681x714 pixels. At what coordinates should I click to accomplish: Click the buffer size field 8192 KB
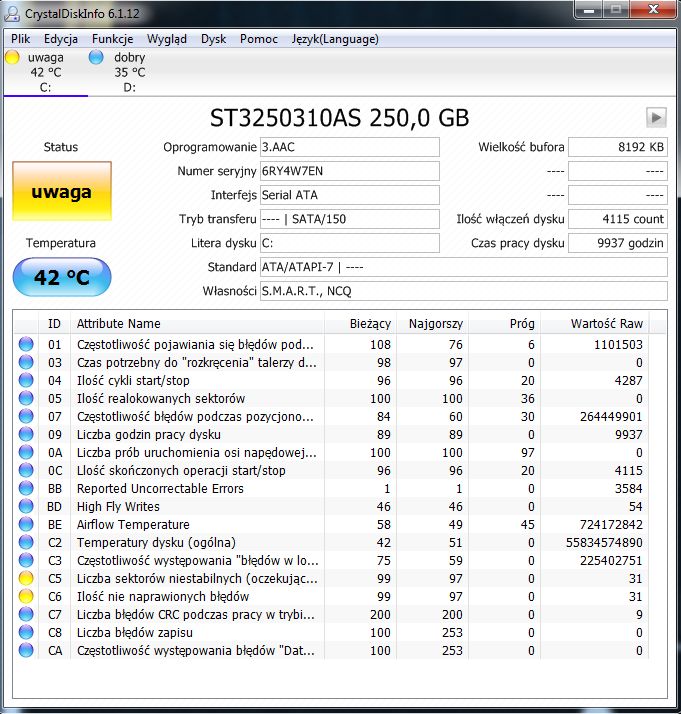point(618,147)
